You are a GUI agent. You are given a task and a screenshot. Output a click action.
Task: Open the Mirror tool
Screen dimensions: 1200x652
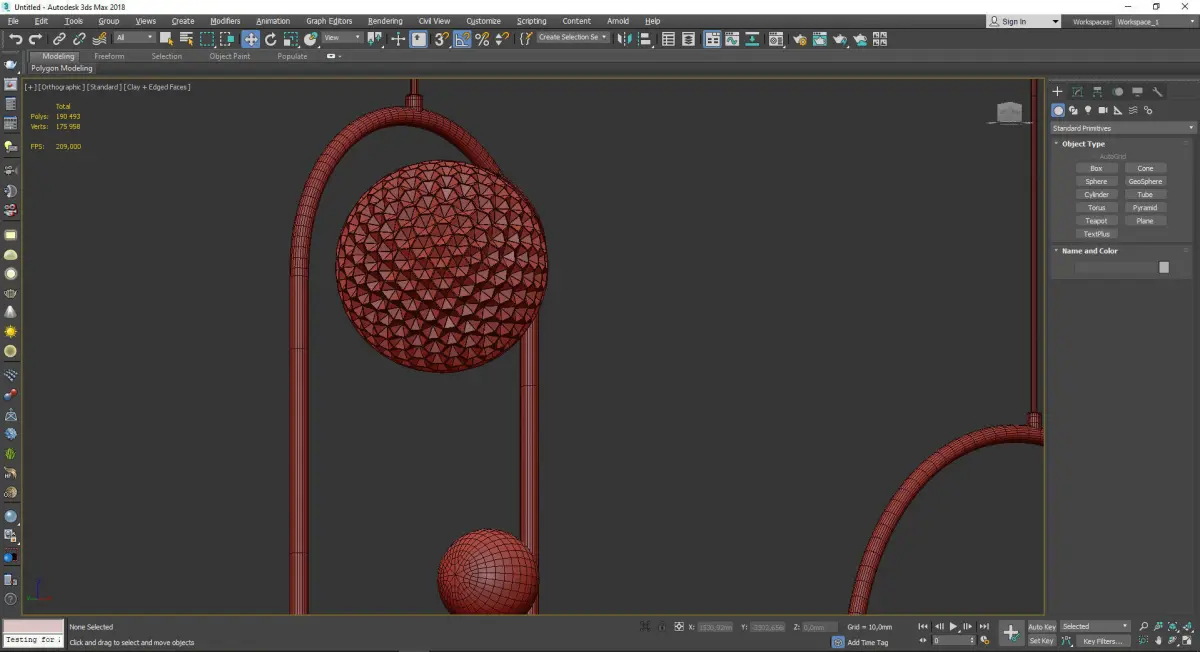[x=626, y=39]
